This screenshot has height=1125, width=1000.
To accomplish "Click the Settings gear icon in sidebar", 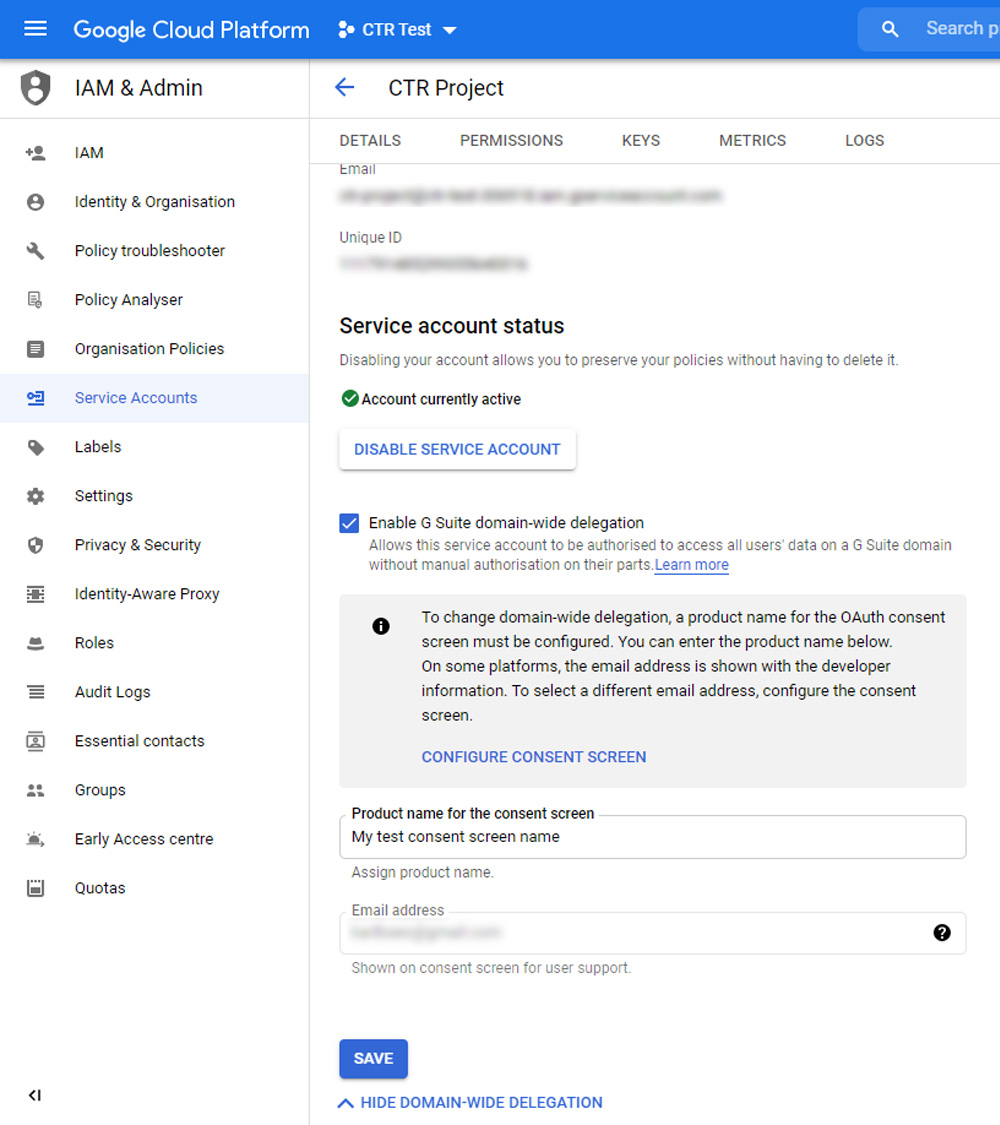I will 36,496.
